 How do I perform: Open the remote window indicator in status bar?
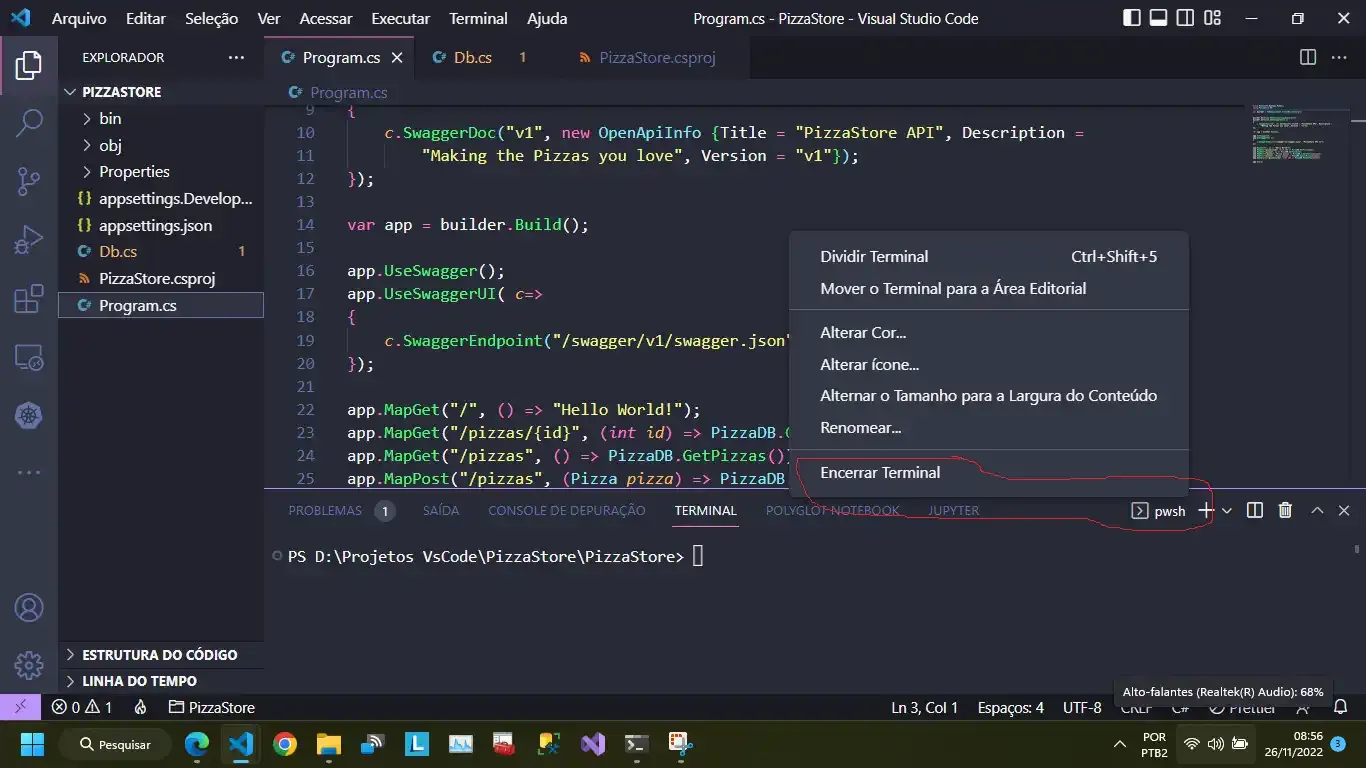pos(20,707)
